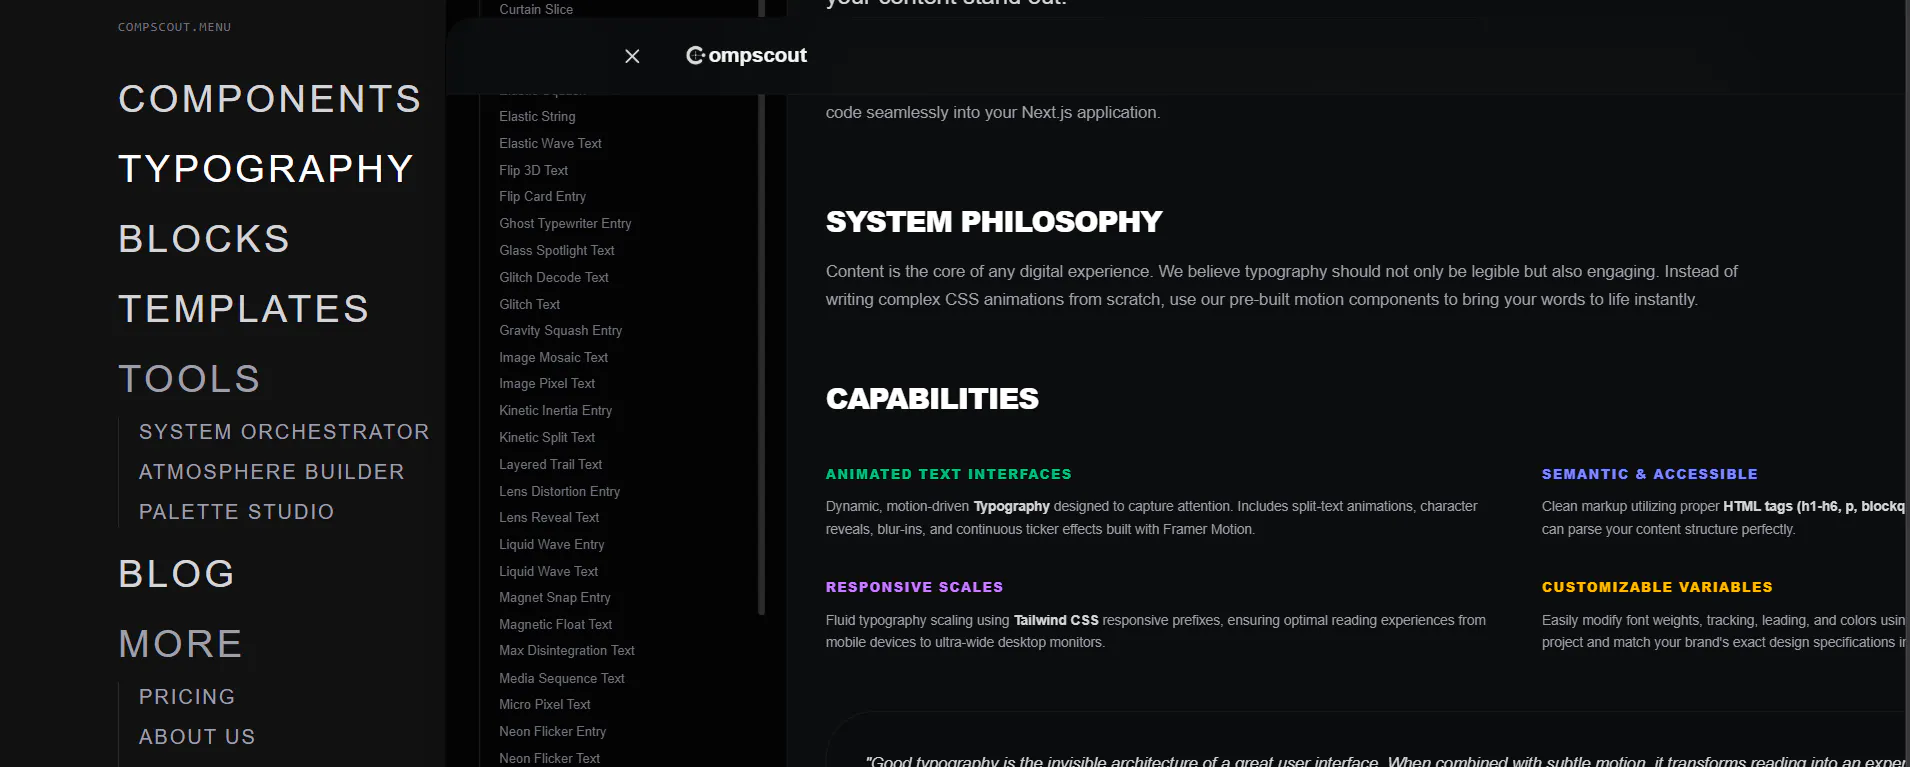Screen dimensions: 1910x767
Task: Select Max Disintegration Text in the list
Action: click(566, 651)
